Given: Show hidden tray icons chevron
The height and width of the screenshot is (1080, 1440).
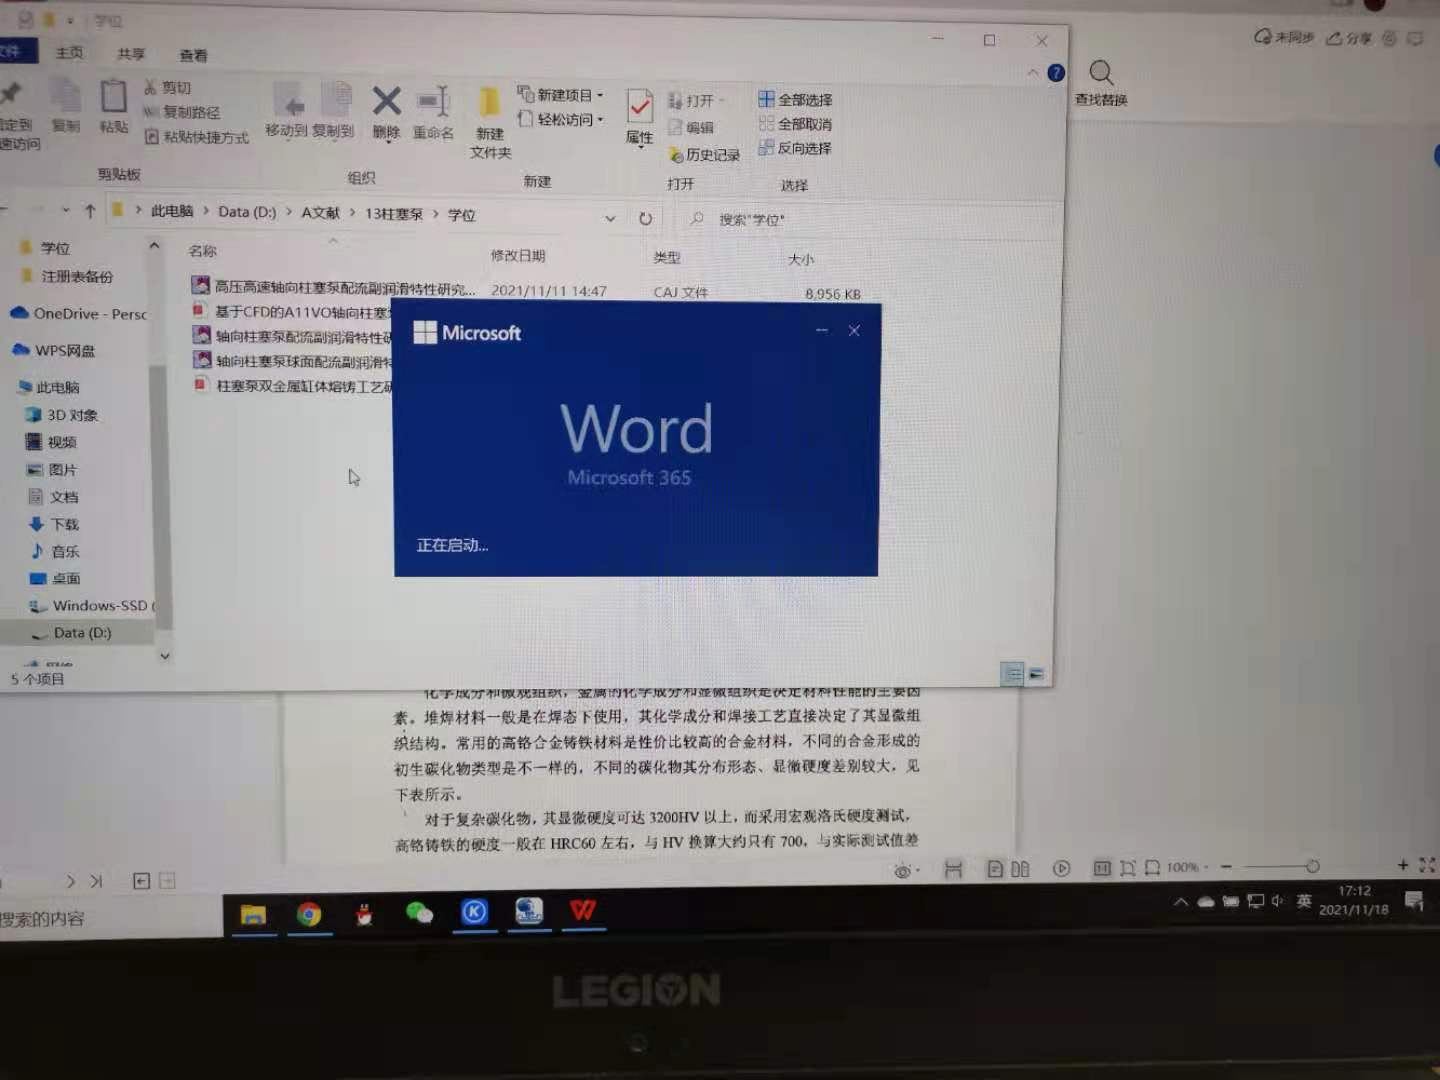Looking at the screenshot, I should pos(1181,902).
